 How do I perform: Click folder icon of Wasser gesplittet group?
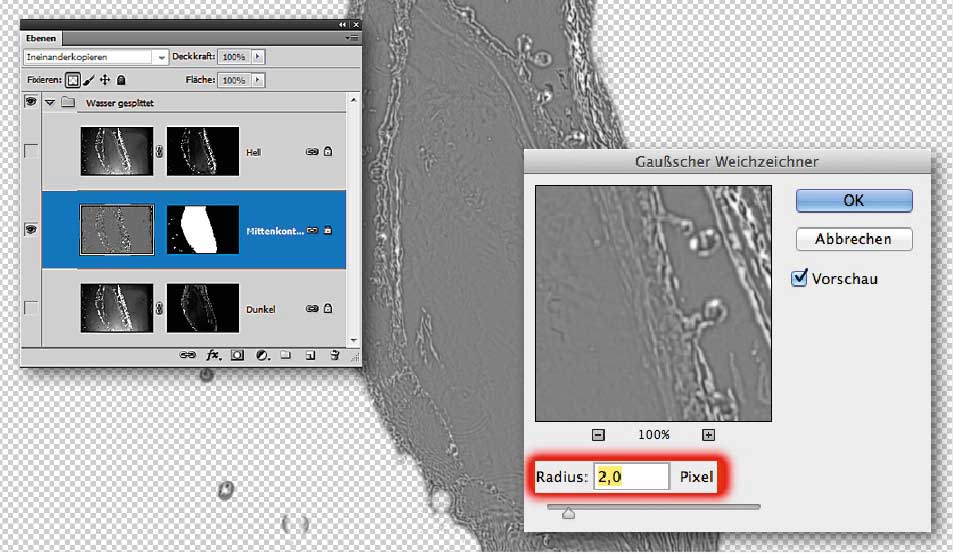coord(68,102)
